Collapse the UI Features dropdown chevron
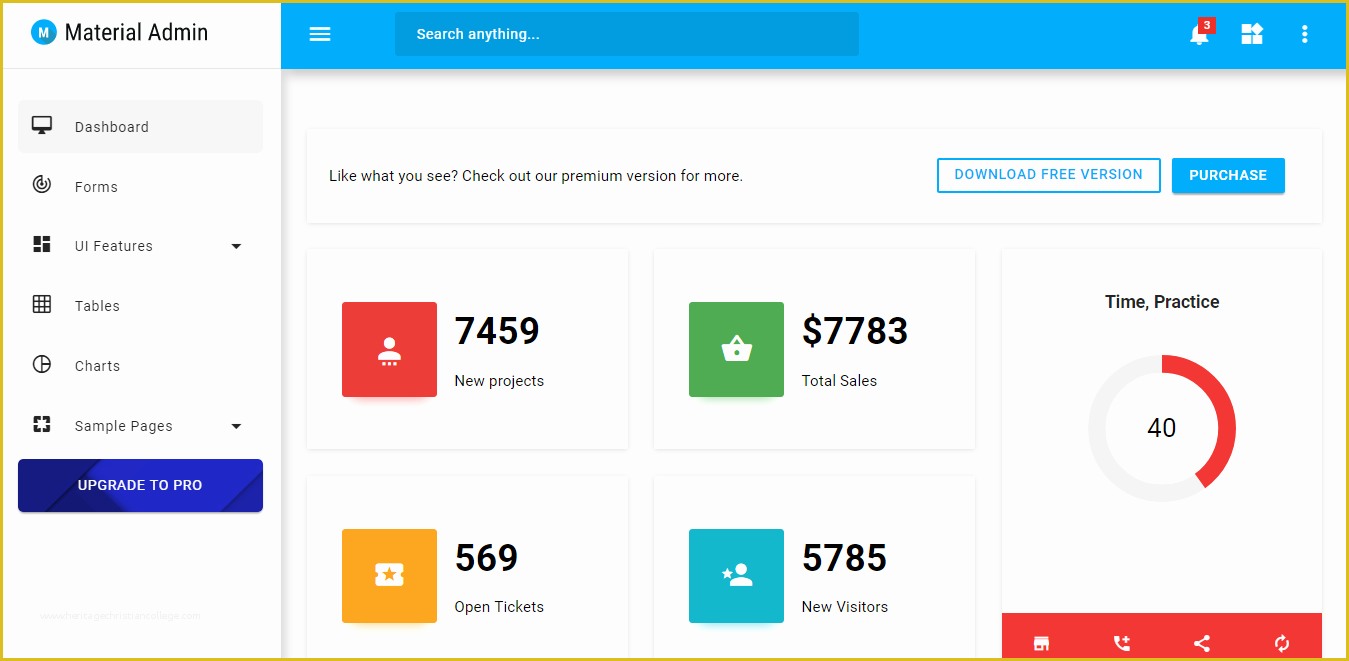 tap(236, 245)
